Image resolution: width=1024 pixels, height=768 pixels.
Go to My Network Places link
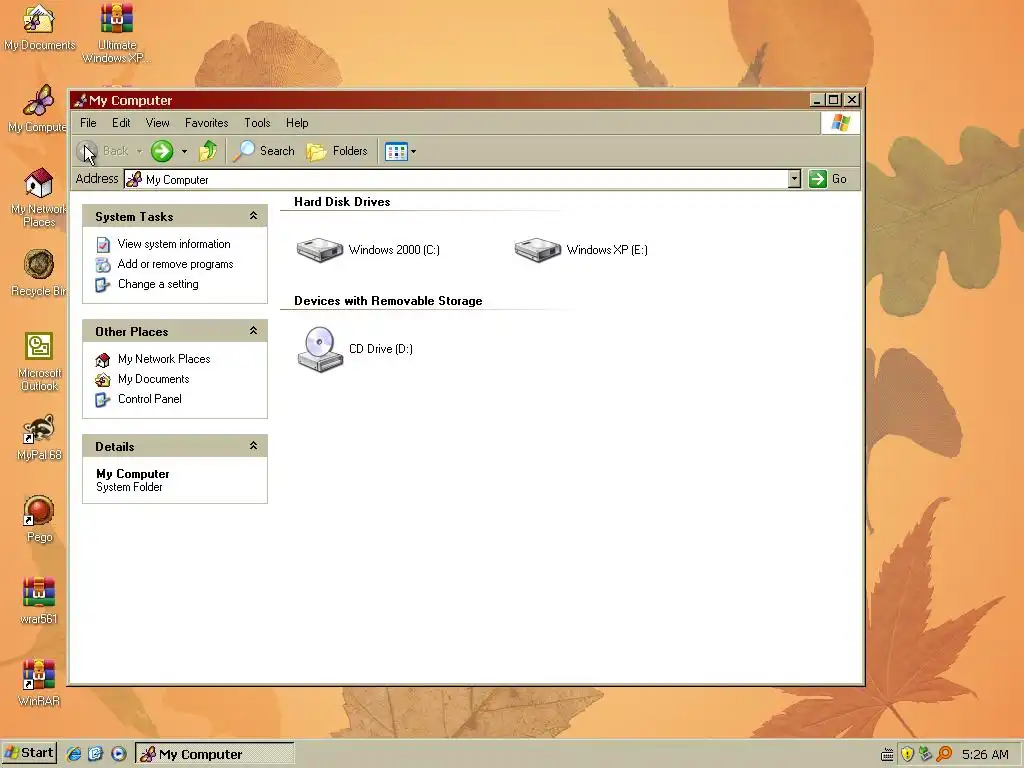[x=164, y=359]
